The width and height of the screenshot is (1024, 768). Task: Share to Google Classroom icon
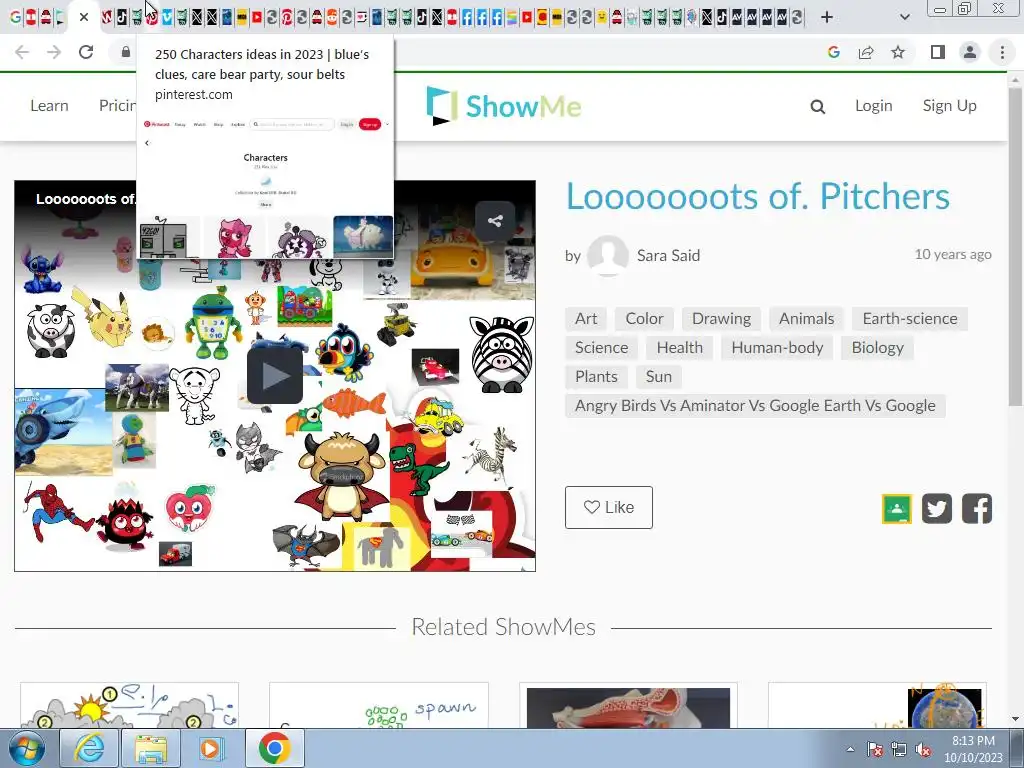897,509
